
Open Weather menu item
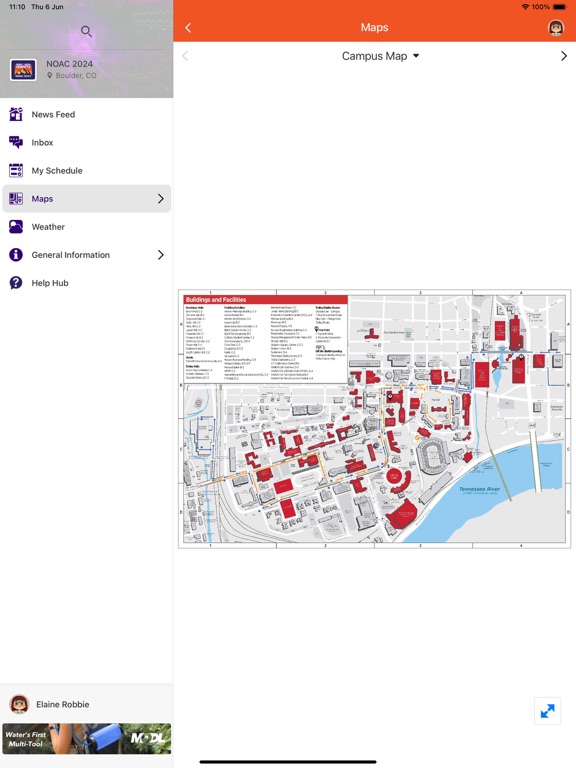pos(87,227)
